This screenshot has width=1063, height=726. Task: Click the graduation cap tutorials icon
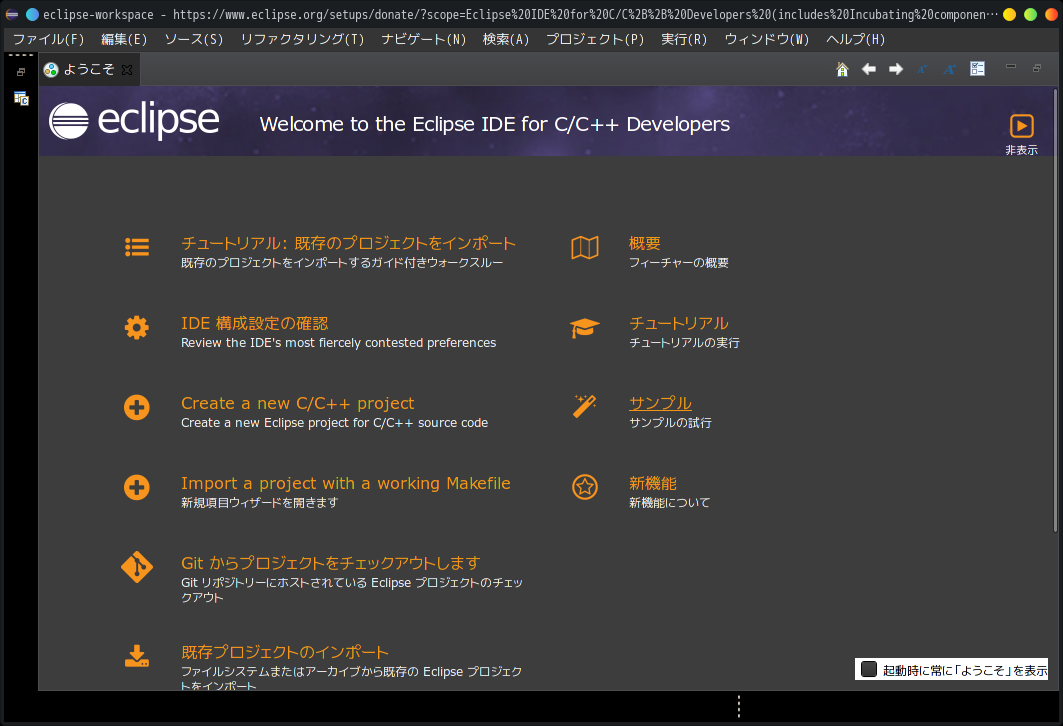pos(585,328)
